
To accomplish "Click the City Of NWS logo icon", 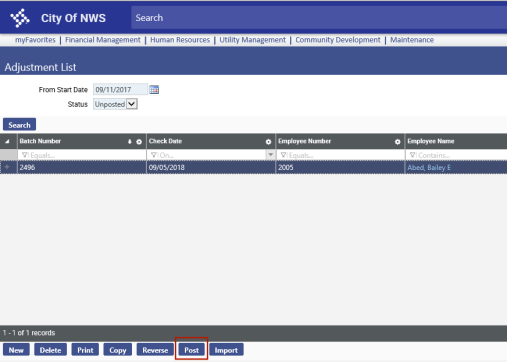I will click(20, 18).
